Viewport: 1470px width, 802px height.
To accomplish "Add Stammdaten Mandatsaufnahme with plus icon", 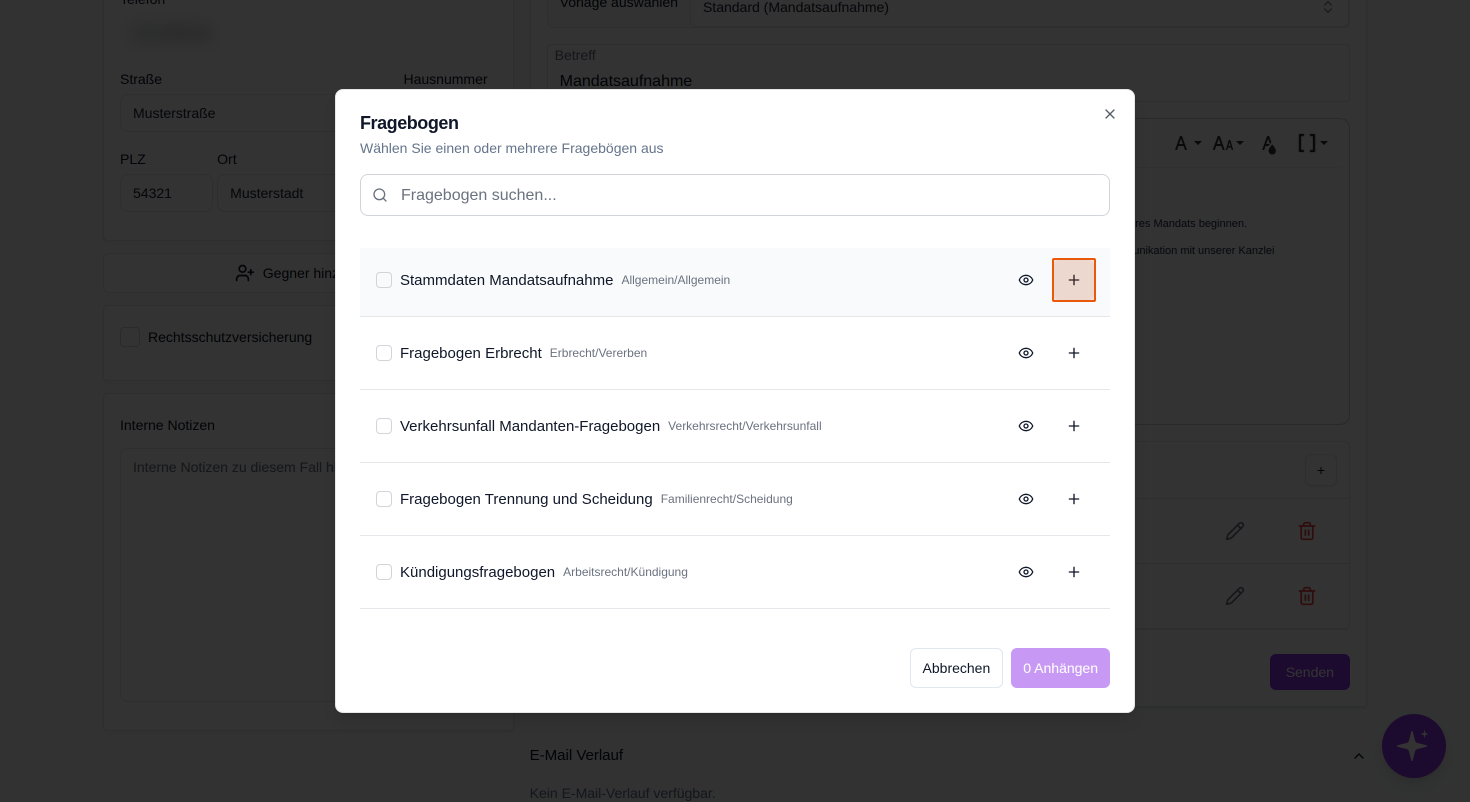I will coord(1074,280).
